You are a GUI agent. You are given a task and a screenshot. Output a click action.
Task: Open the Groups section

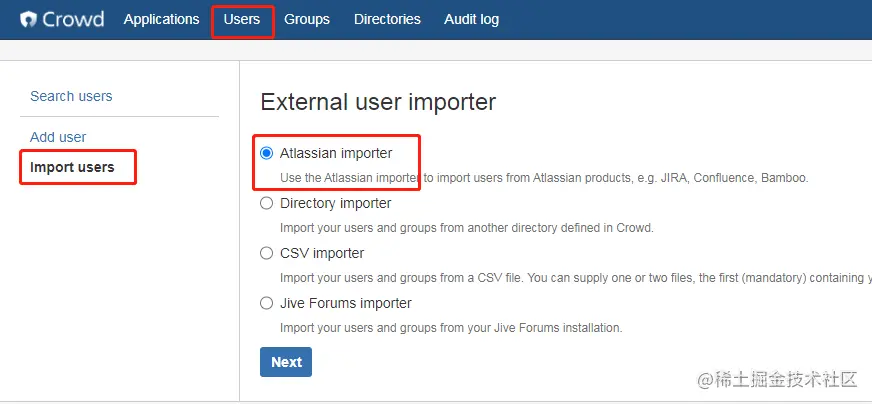point(306,19)
